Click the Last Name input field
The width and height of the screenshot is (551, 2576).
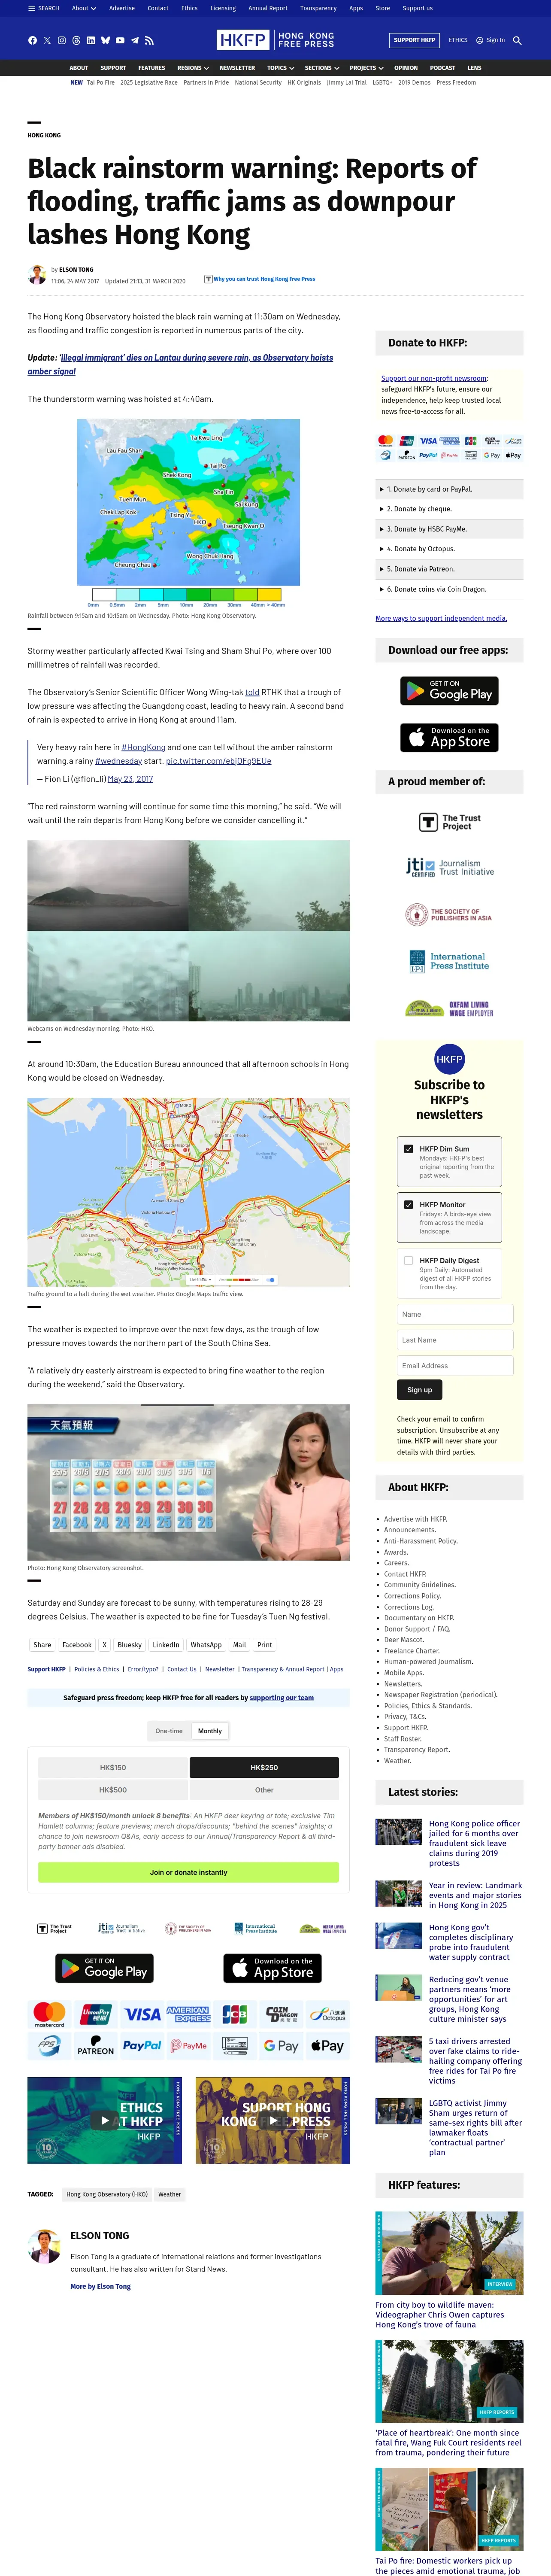point(455,1339)
